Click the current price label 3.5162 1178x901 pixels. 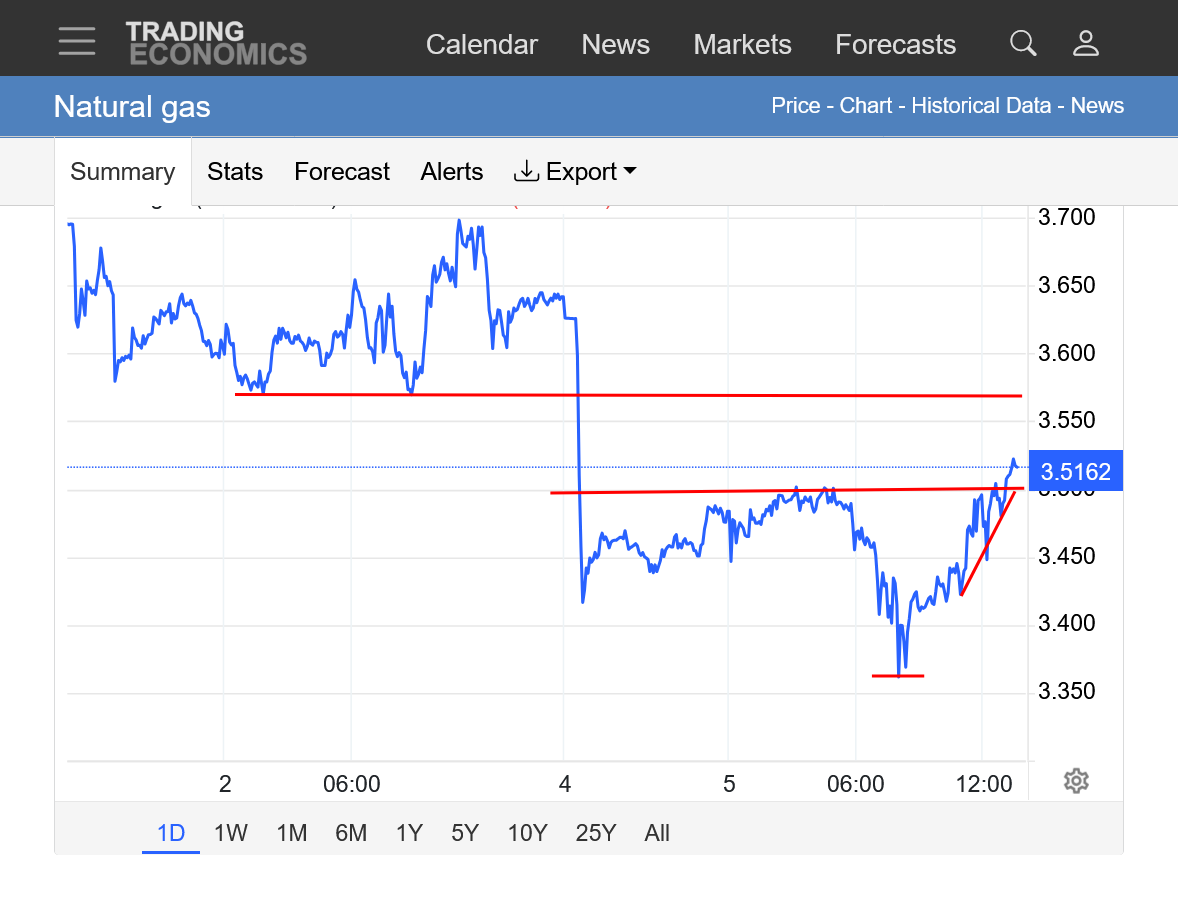[1075, 472]
